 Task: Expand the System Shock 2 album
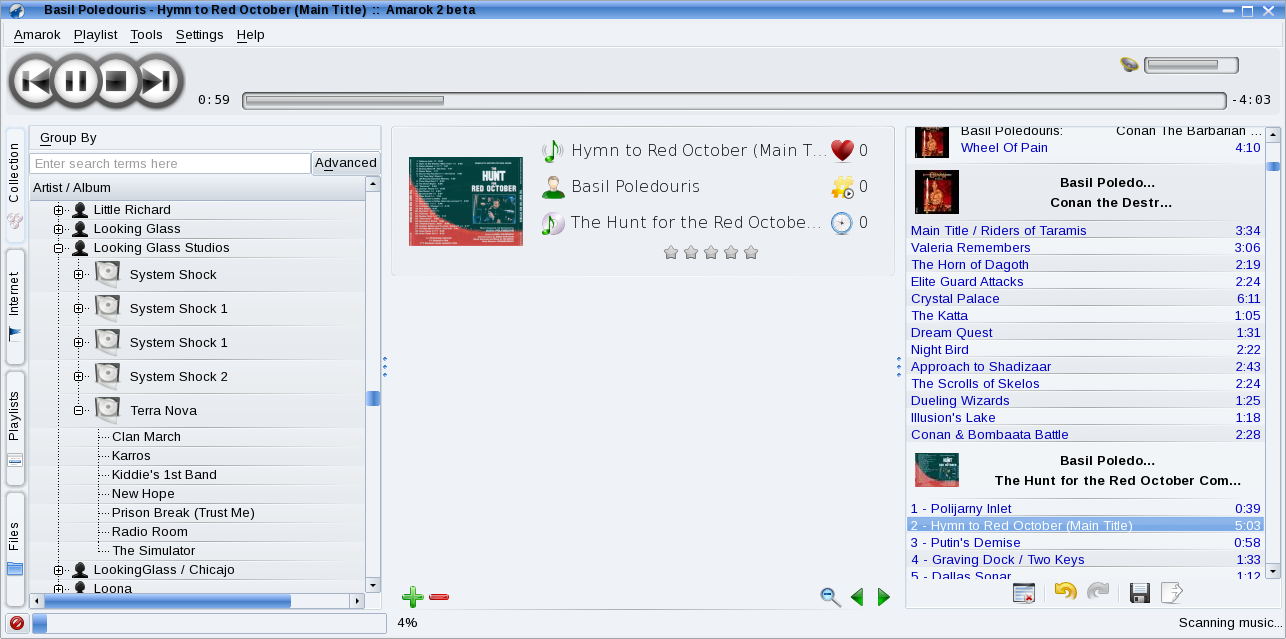point(78,377)
